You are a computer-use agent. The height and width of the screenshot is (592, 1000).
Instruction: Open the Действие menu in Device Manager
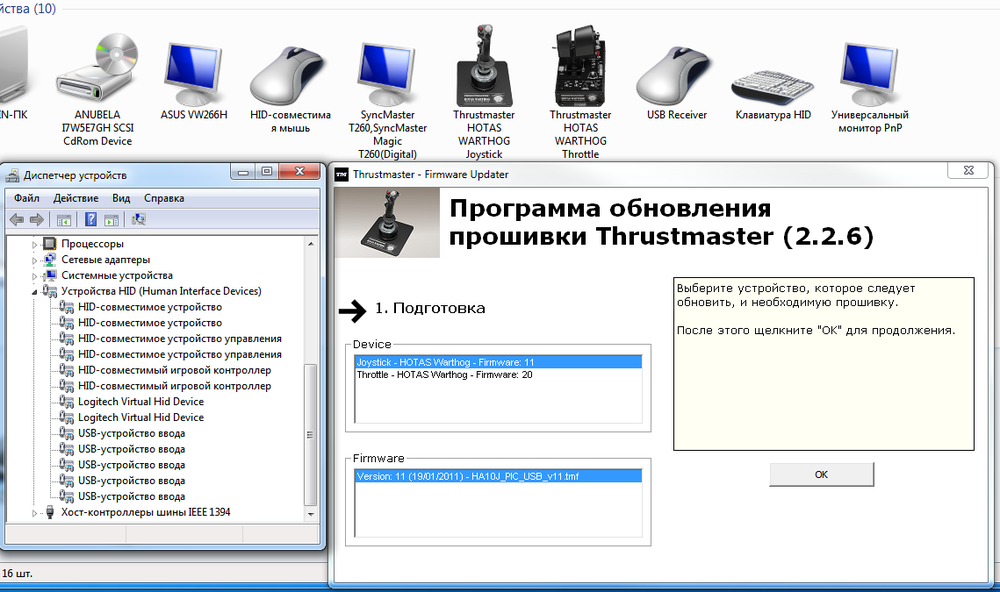click(x=75, y=198)
